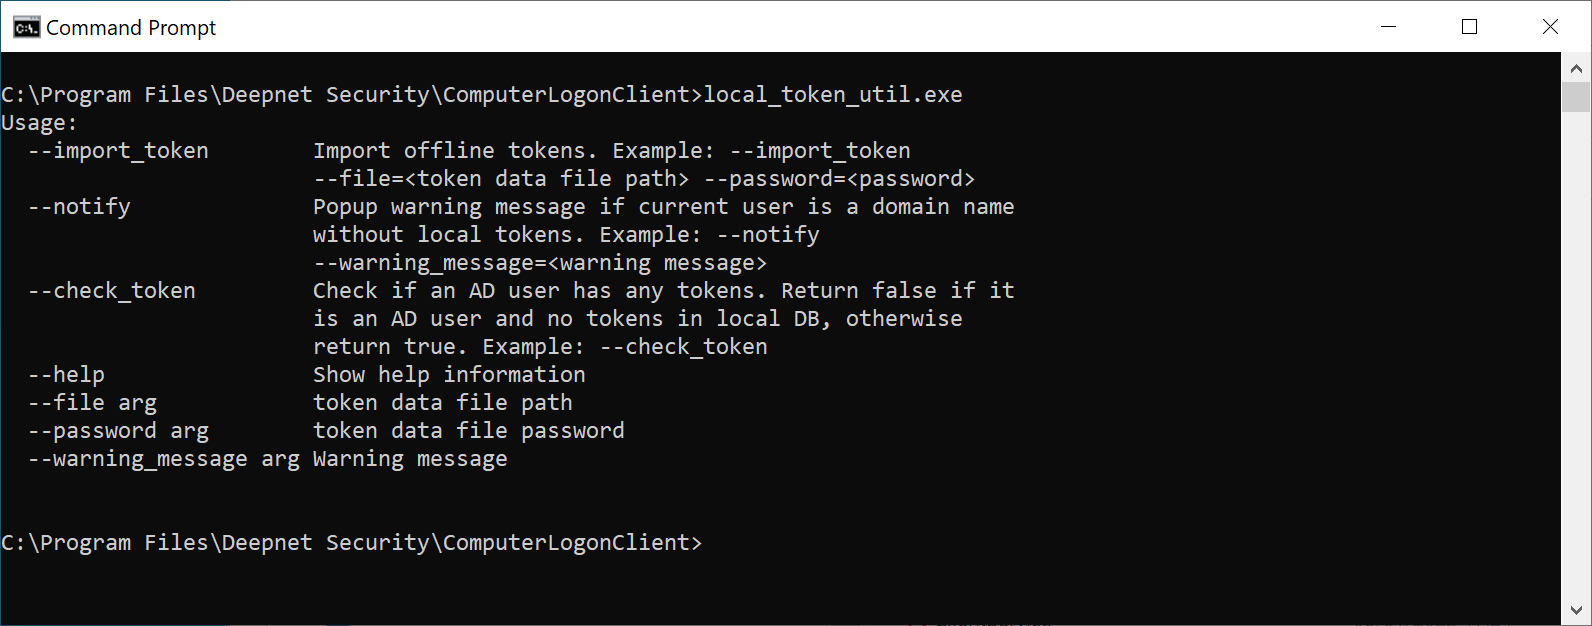
Task: Click the scrollbar down arrow
Action: point(1576,610)
